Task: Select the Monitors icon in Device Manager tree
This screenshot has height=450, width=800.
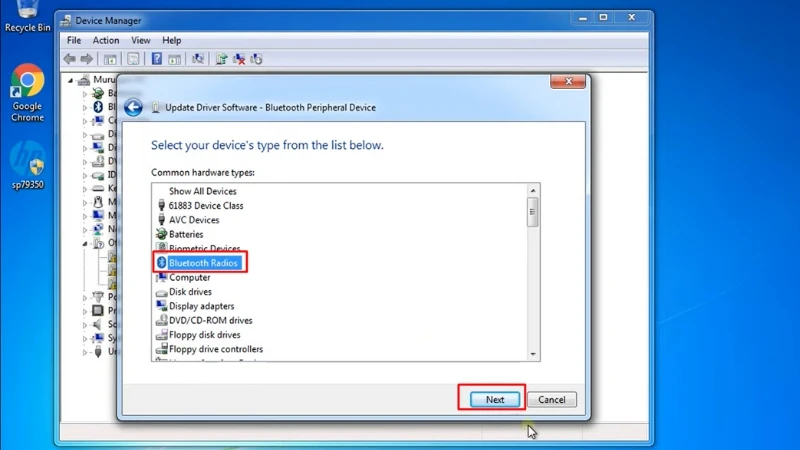Action: coord(98,215)
